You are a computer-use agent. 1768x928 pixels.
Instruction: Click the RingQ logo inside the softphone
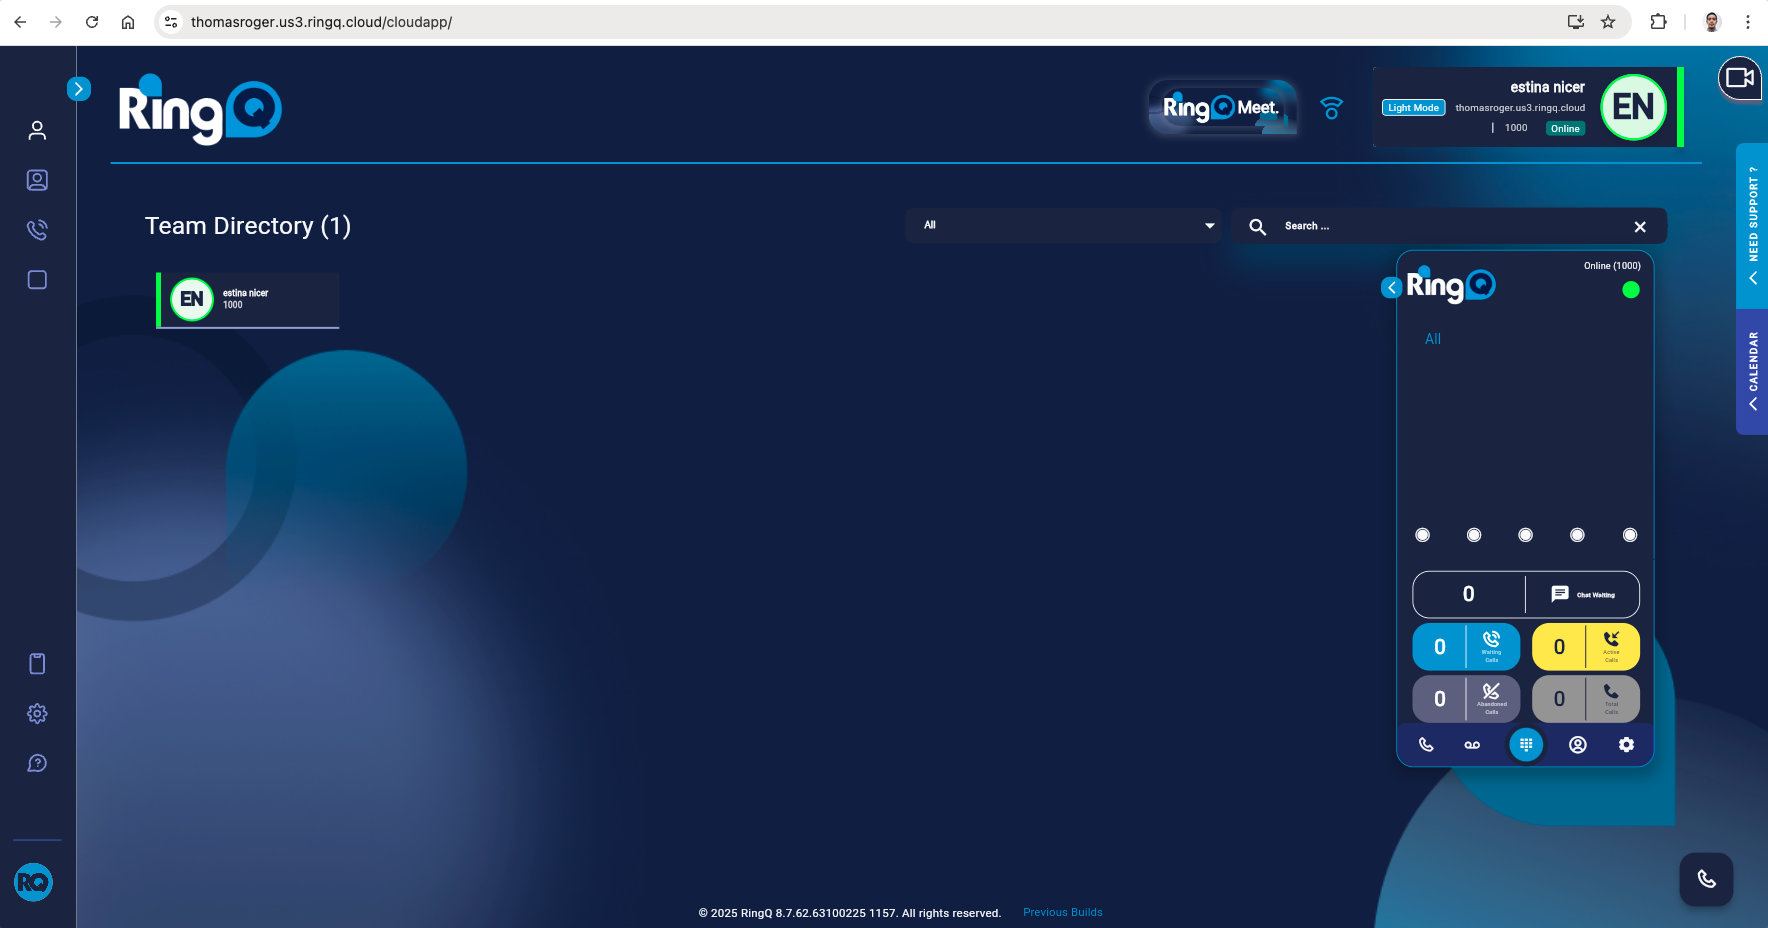click(x=1451, y=286)
